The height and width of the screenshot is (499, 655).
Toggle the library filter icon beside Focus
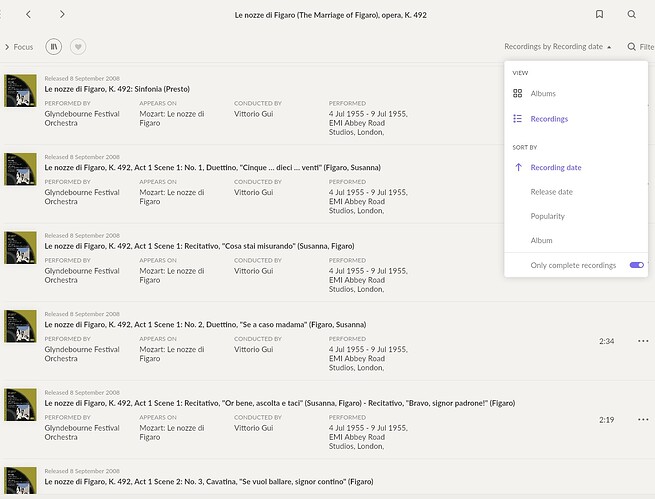tap(54, 47)
